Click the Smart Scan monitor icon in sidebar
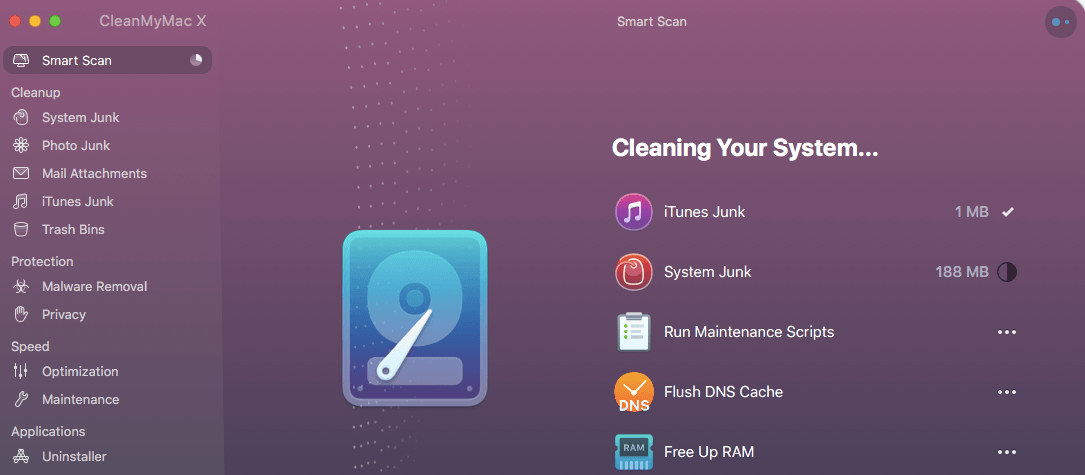Screen dimensions: 1085x475 [x=21, y=60]
